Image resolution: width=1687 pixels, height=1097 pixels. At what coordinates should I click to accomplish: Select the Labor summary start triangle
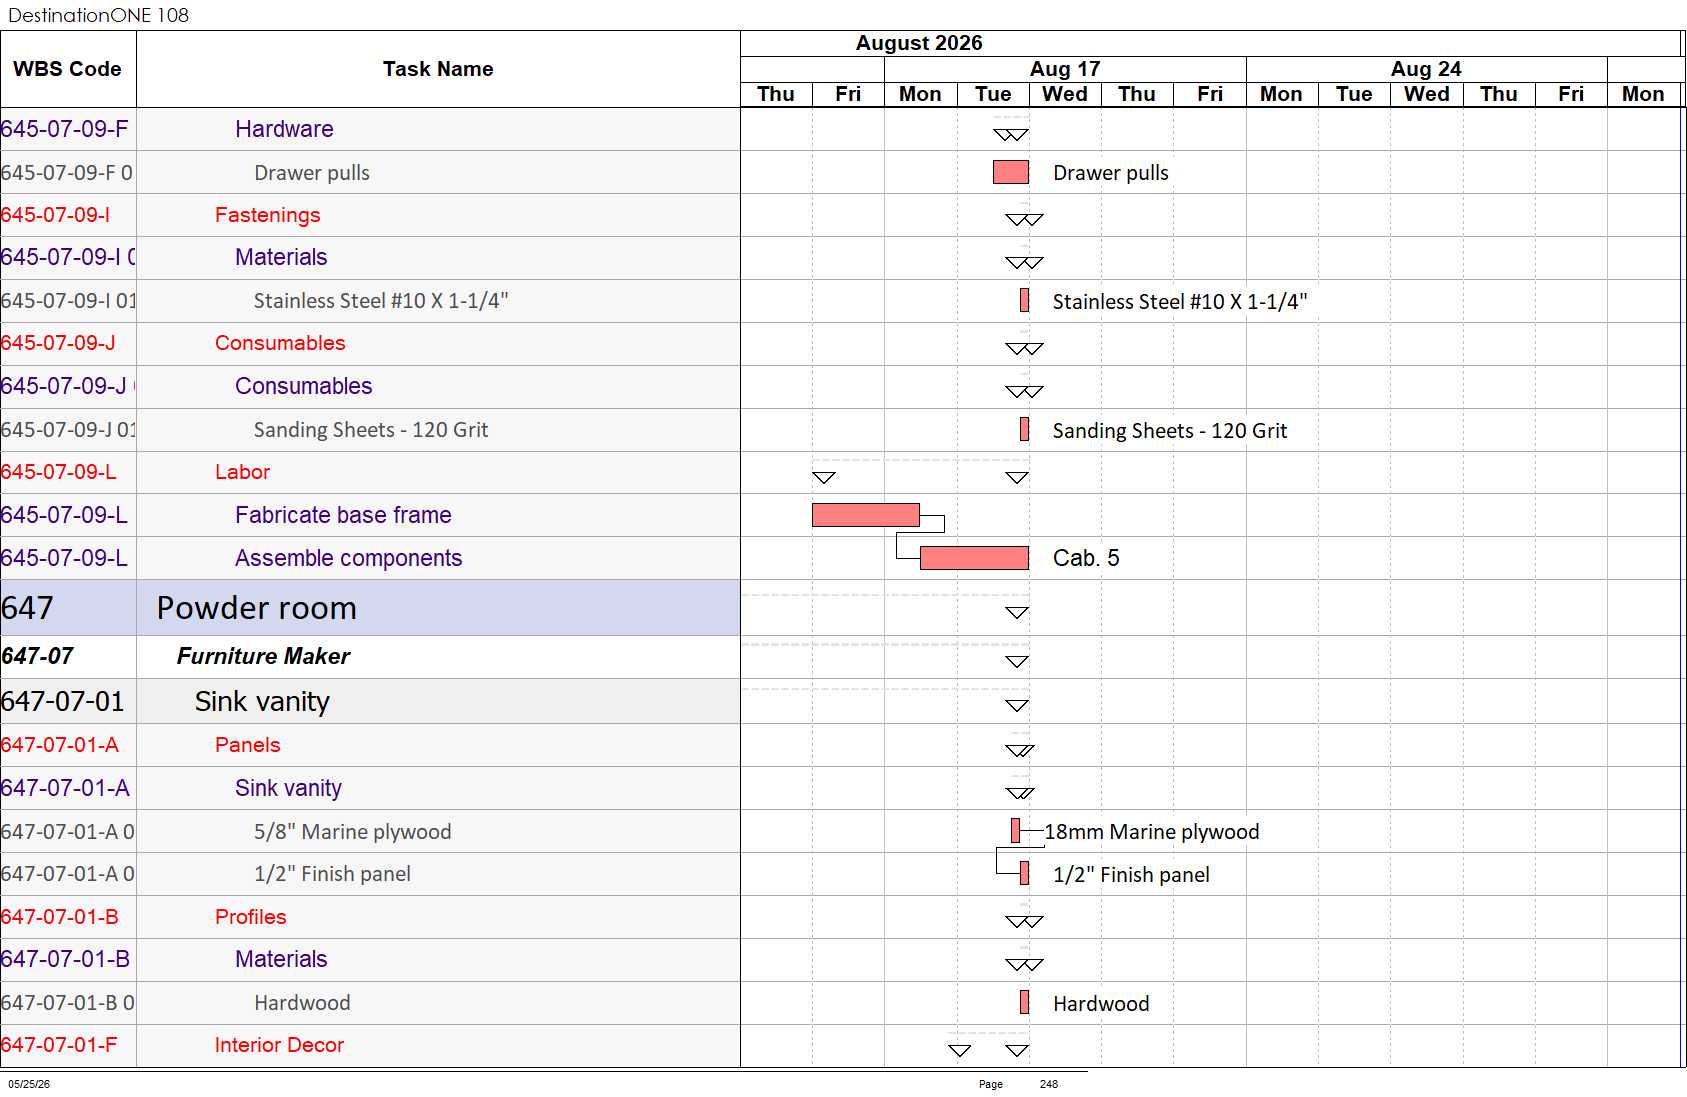pyautogui.click(x=824, y=478)
